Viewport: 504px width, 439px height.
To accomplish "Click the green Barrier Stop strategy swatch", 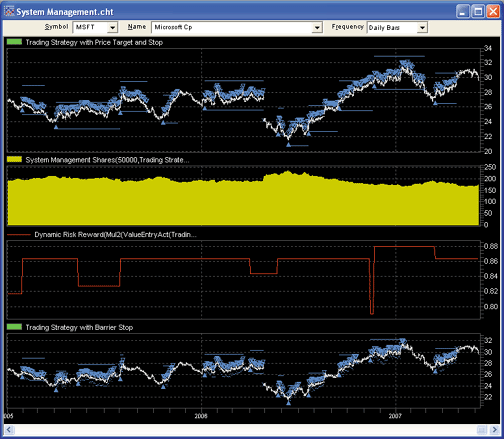I will [x=14, y=327].
